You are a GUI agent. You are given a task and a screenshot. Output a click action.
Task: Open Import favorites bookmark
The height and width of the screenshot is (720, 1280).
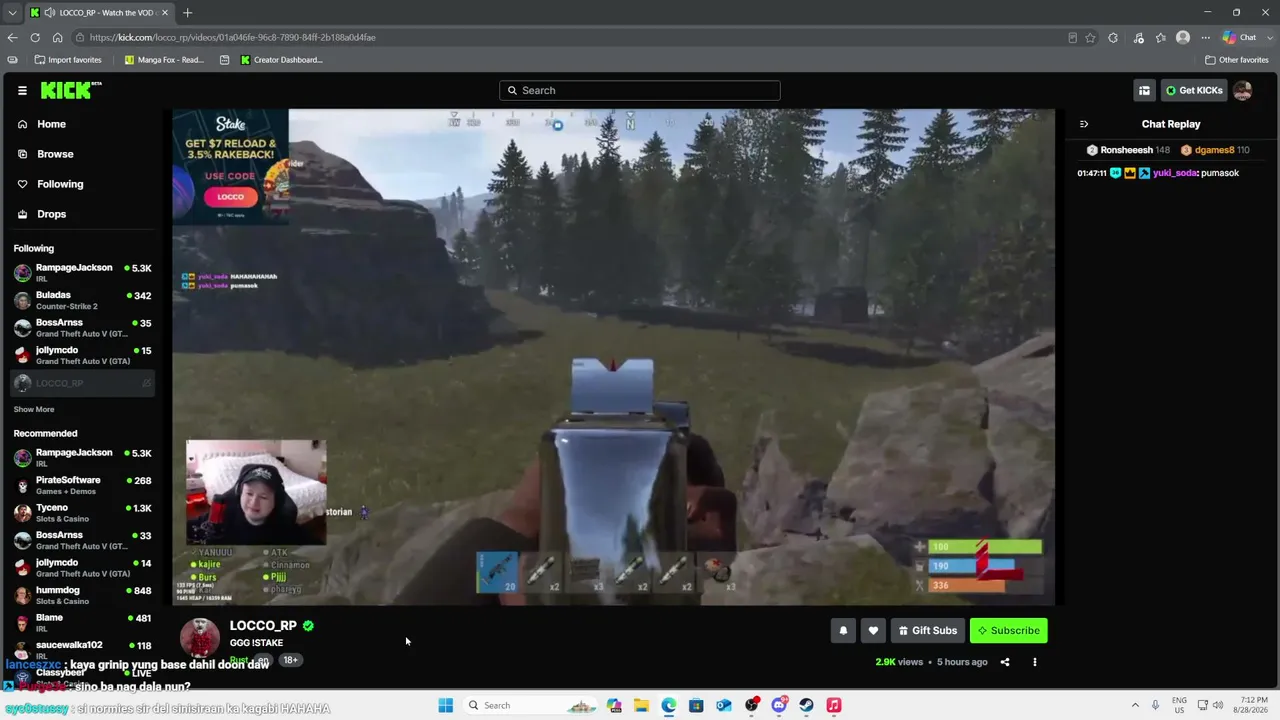click(68, 60)
